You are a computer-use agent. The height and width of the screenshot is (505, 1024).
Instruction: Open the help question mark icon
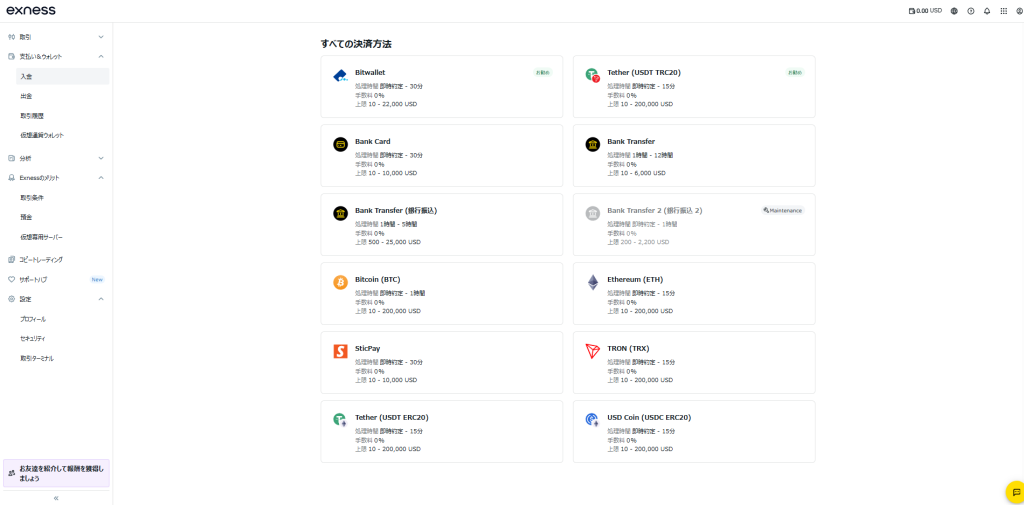pos(970,10)
